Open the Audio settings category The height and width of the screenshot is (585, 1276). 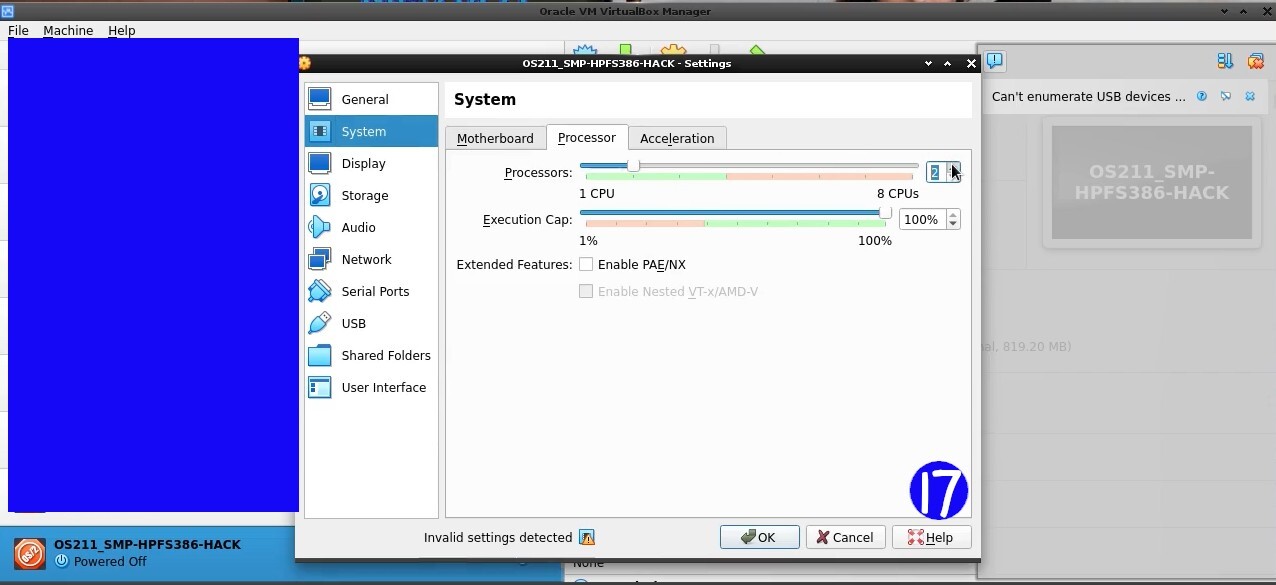[x=371, y=227]
